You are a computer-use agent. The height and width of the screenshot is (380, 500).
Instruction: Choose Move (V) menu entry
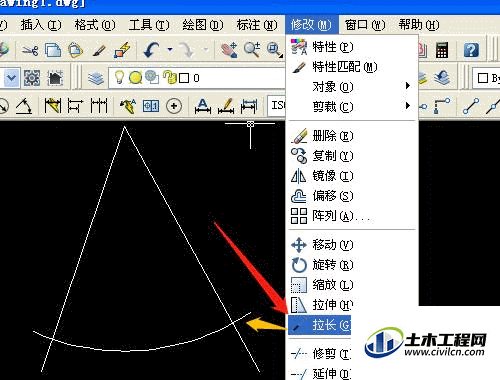pos(352,245)
